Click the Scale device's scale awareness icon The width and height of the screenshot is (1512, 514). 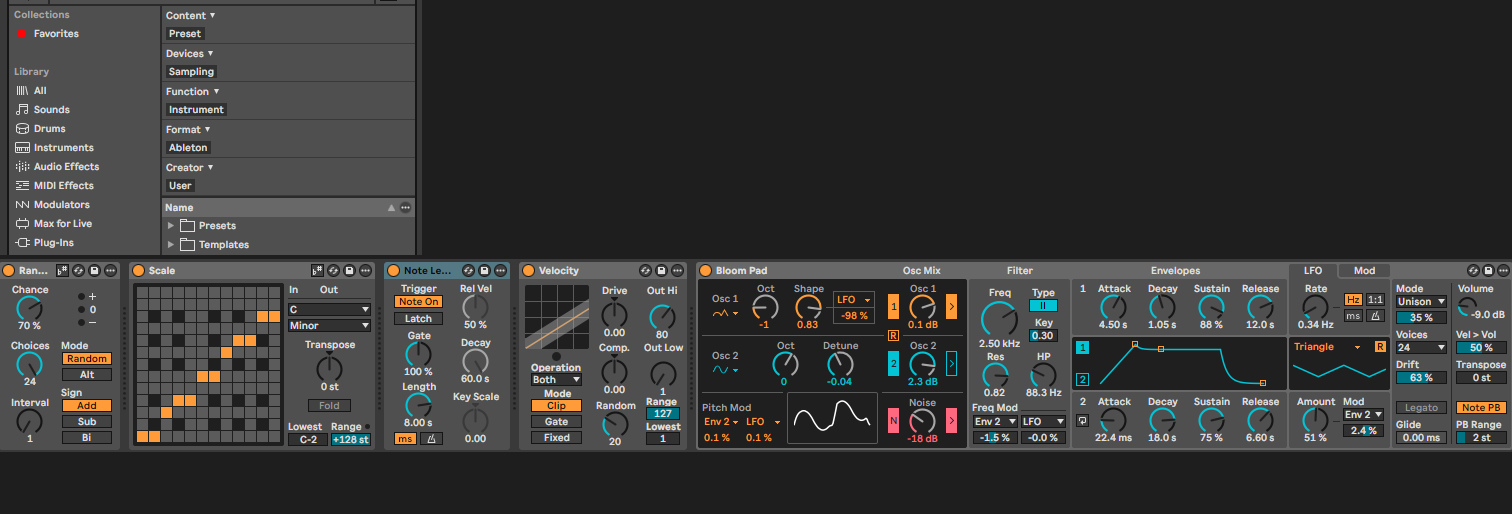[318, 271]
